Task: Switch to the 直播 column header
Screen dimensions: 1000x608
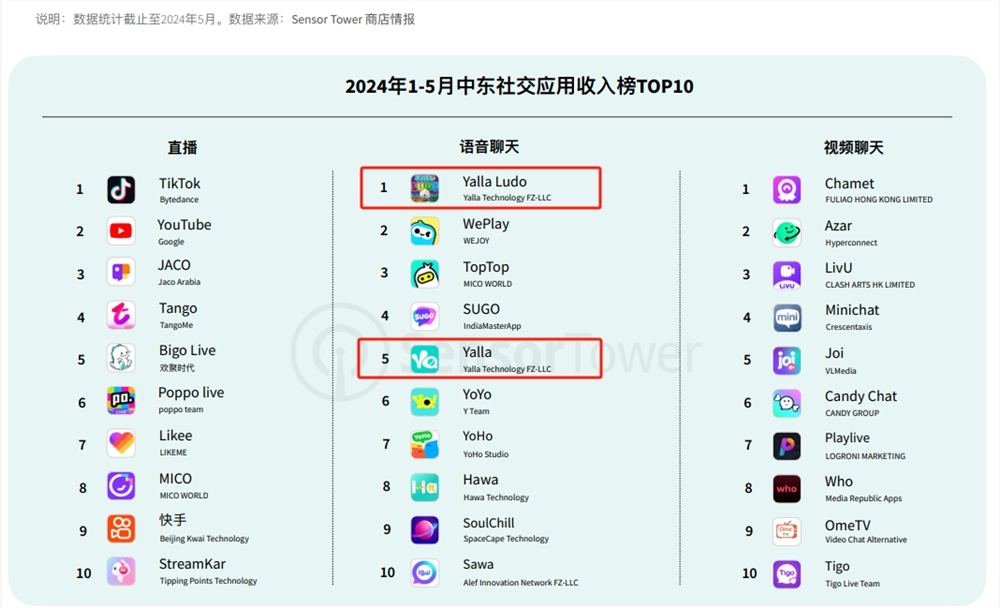Action: coord(184,147)
